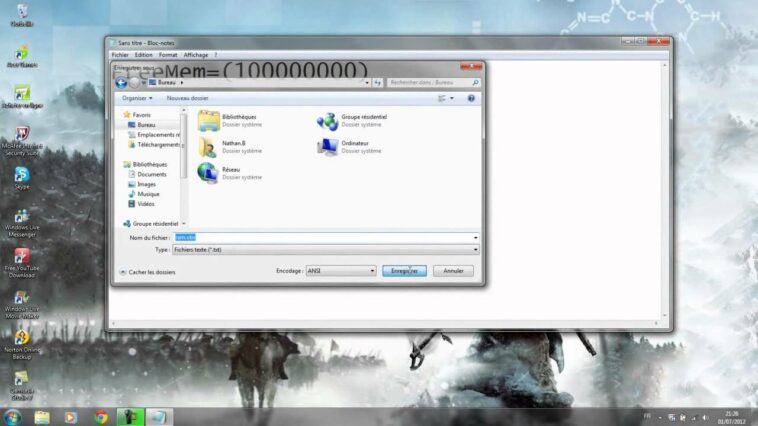This screenshot has height=426, width=758.
Task: Open File Explorer from the taskbar
Action: point(42,417)
